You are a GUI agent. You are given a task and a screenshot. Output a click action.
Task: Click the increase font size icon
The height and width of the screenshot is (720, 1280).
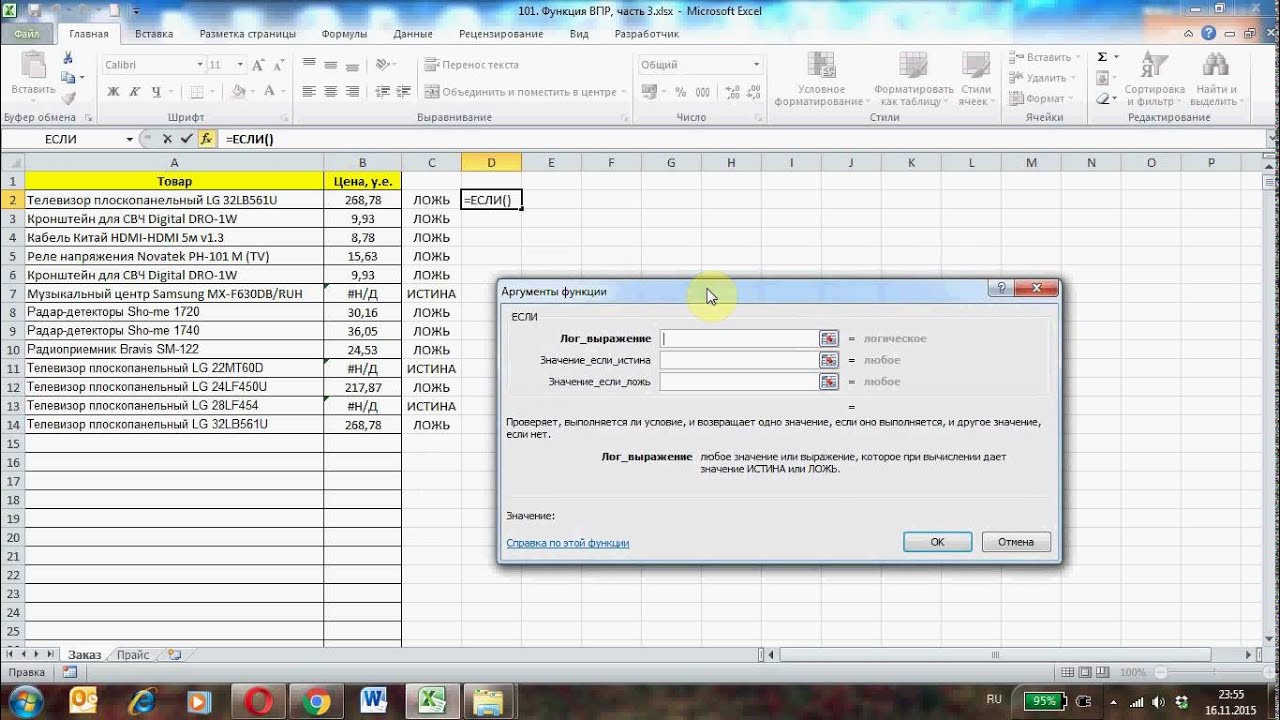(x=259, y=65)
